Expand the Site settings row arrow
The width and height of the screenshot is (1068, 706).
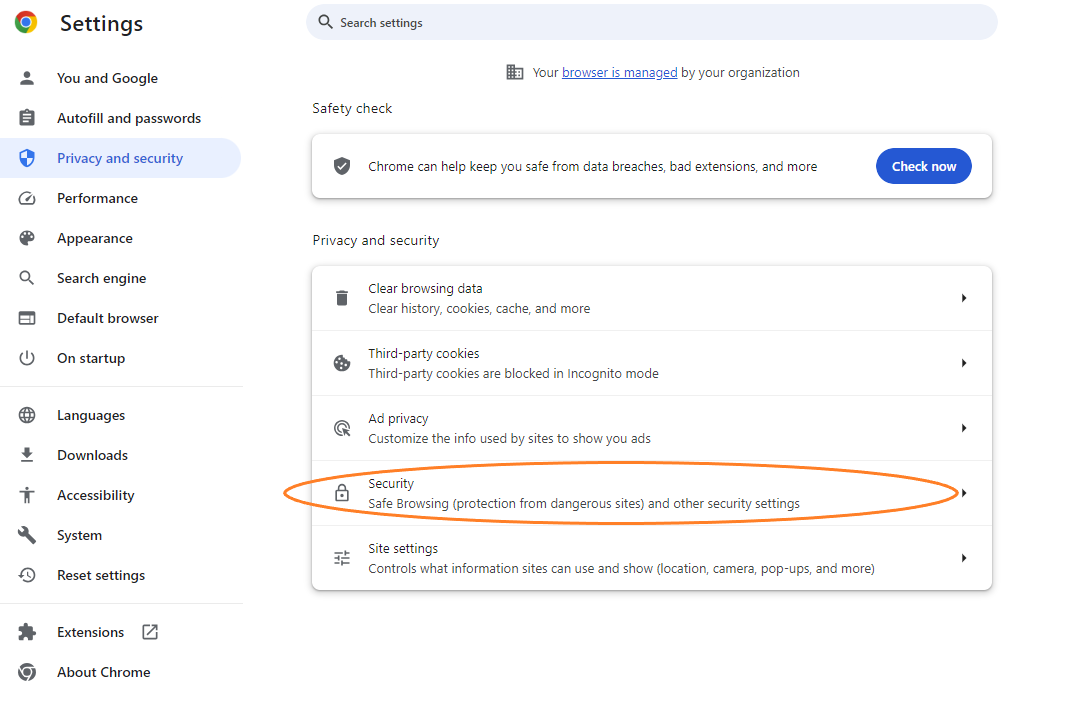click(964, 558)
